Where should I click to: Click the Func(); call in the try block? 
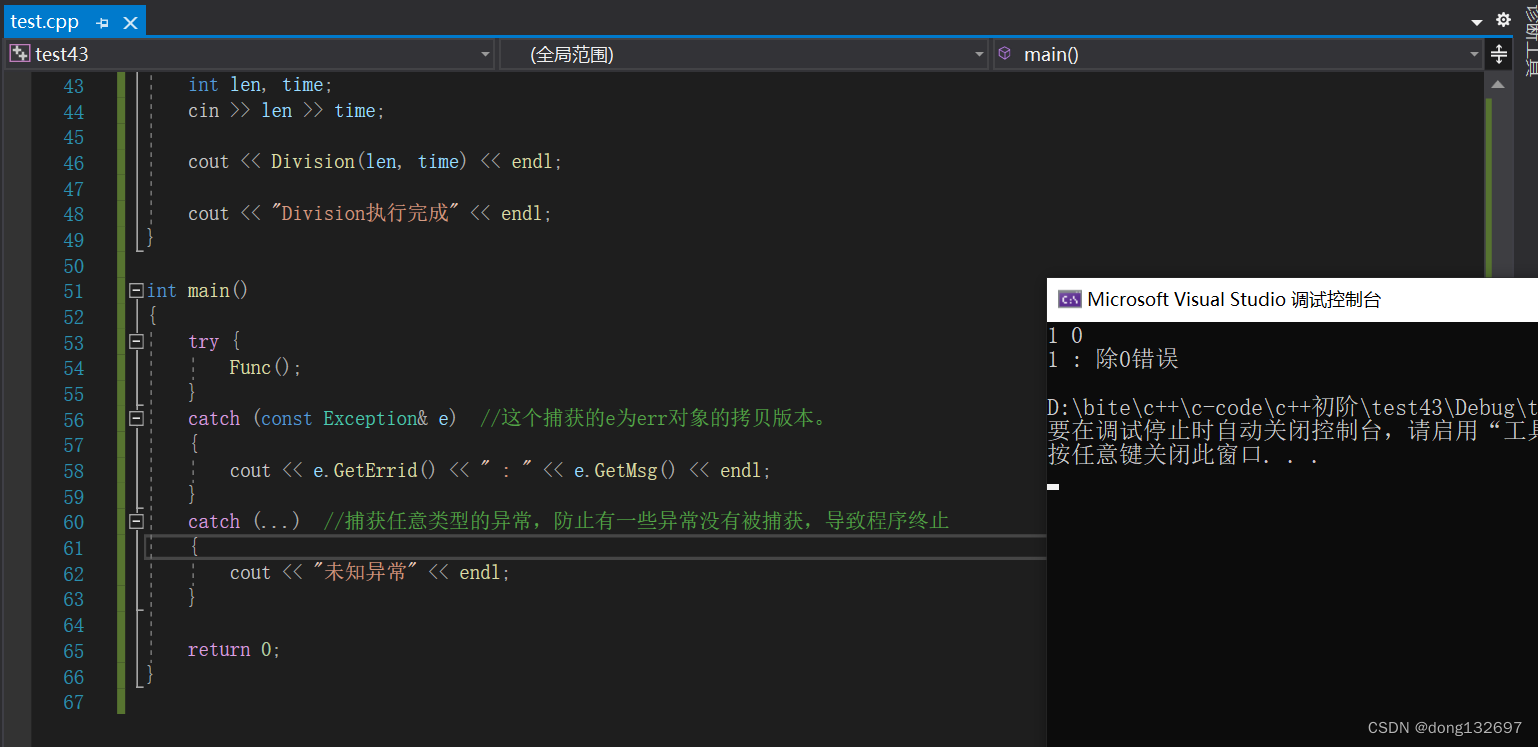(x=265, y=368)
